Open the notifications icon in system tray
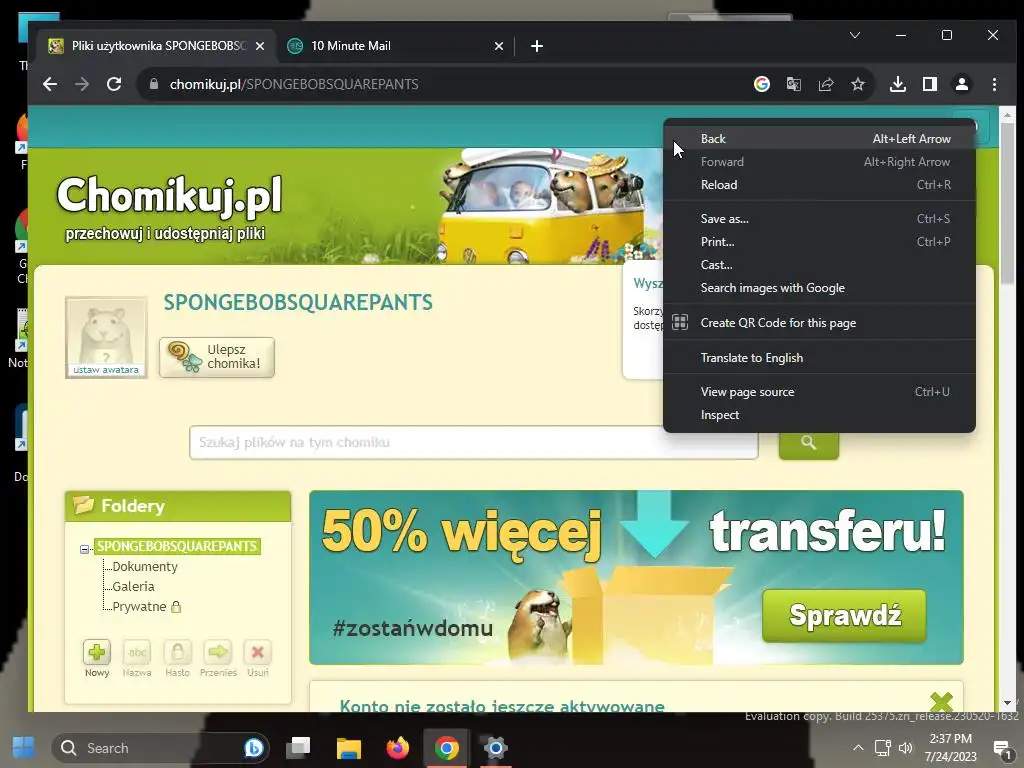The image size is (1024, 768). (1000, 748)
